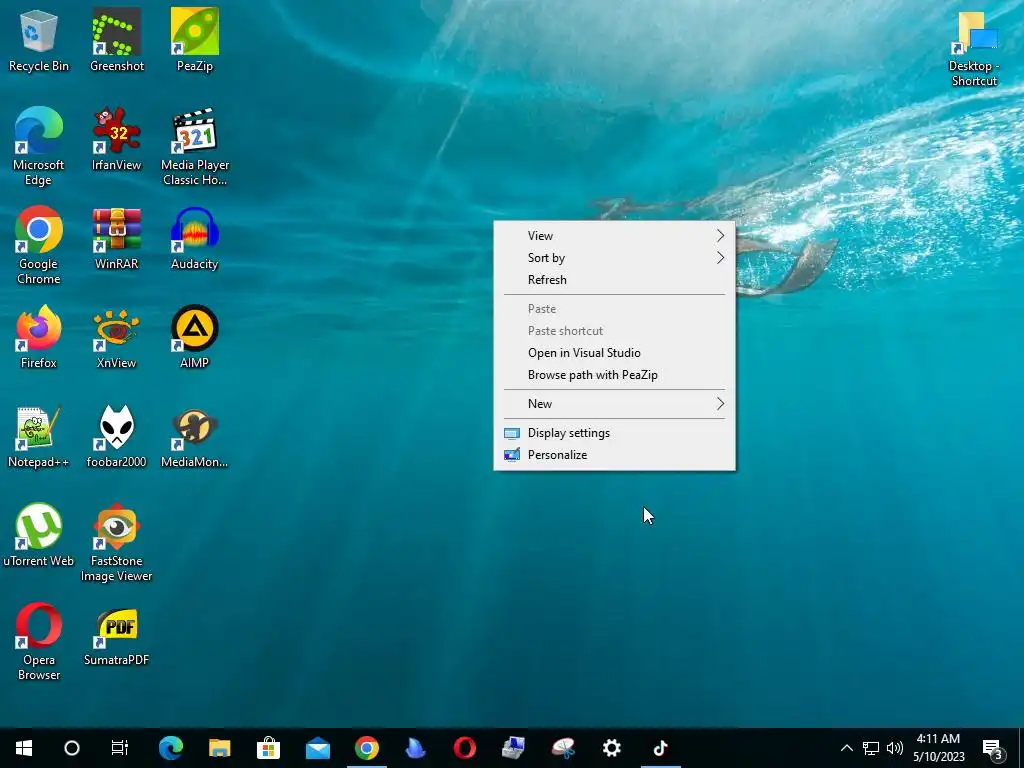Select the WinRAR desktop shortcut
This screenshot has width=1024, height=768.
(x=116, y=239)
